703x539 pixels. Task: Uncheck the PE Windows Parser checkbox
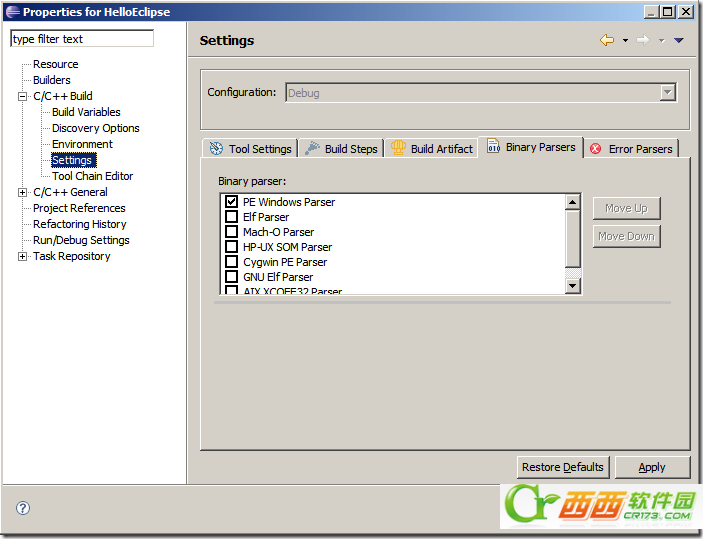click(231, 201)
